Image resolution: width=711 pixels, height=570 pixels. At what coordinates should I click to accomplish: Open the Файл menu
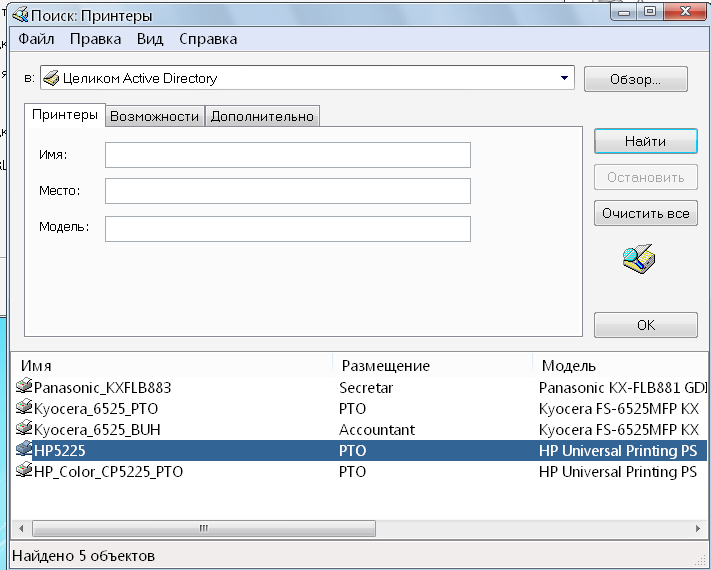click(x=36, y=39)
